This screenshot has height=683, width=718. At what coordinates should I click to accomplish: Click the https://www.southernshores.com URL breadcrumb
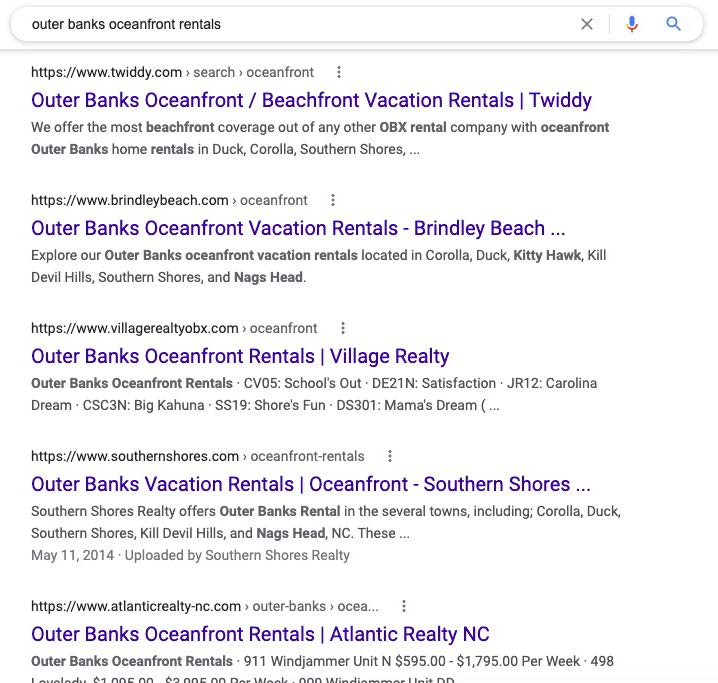click(135, 456)
